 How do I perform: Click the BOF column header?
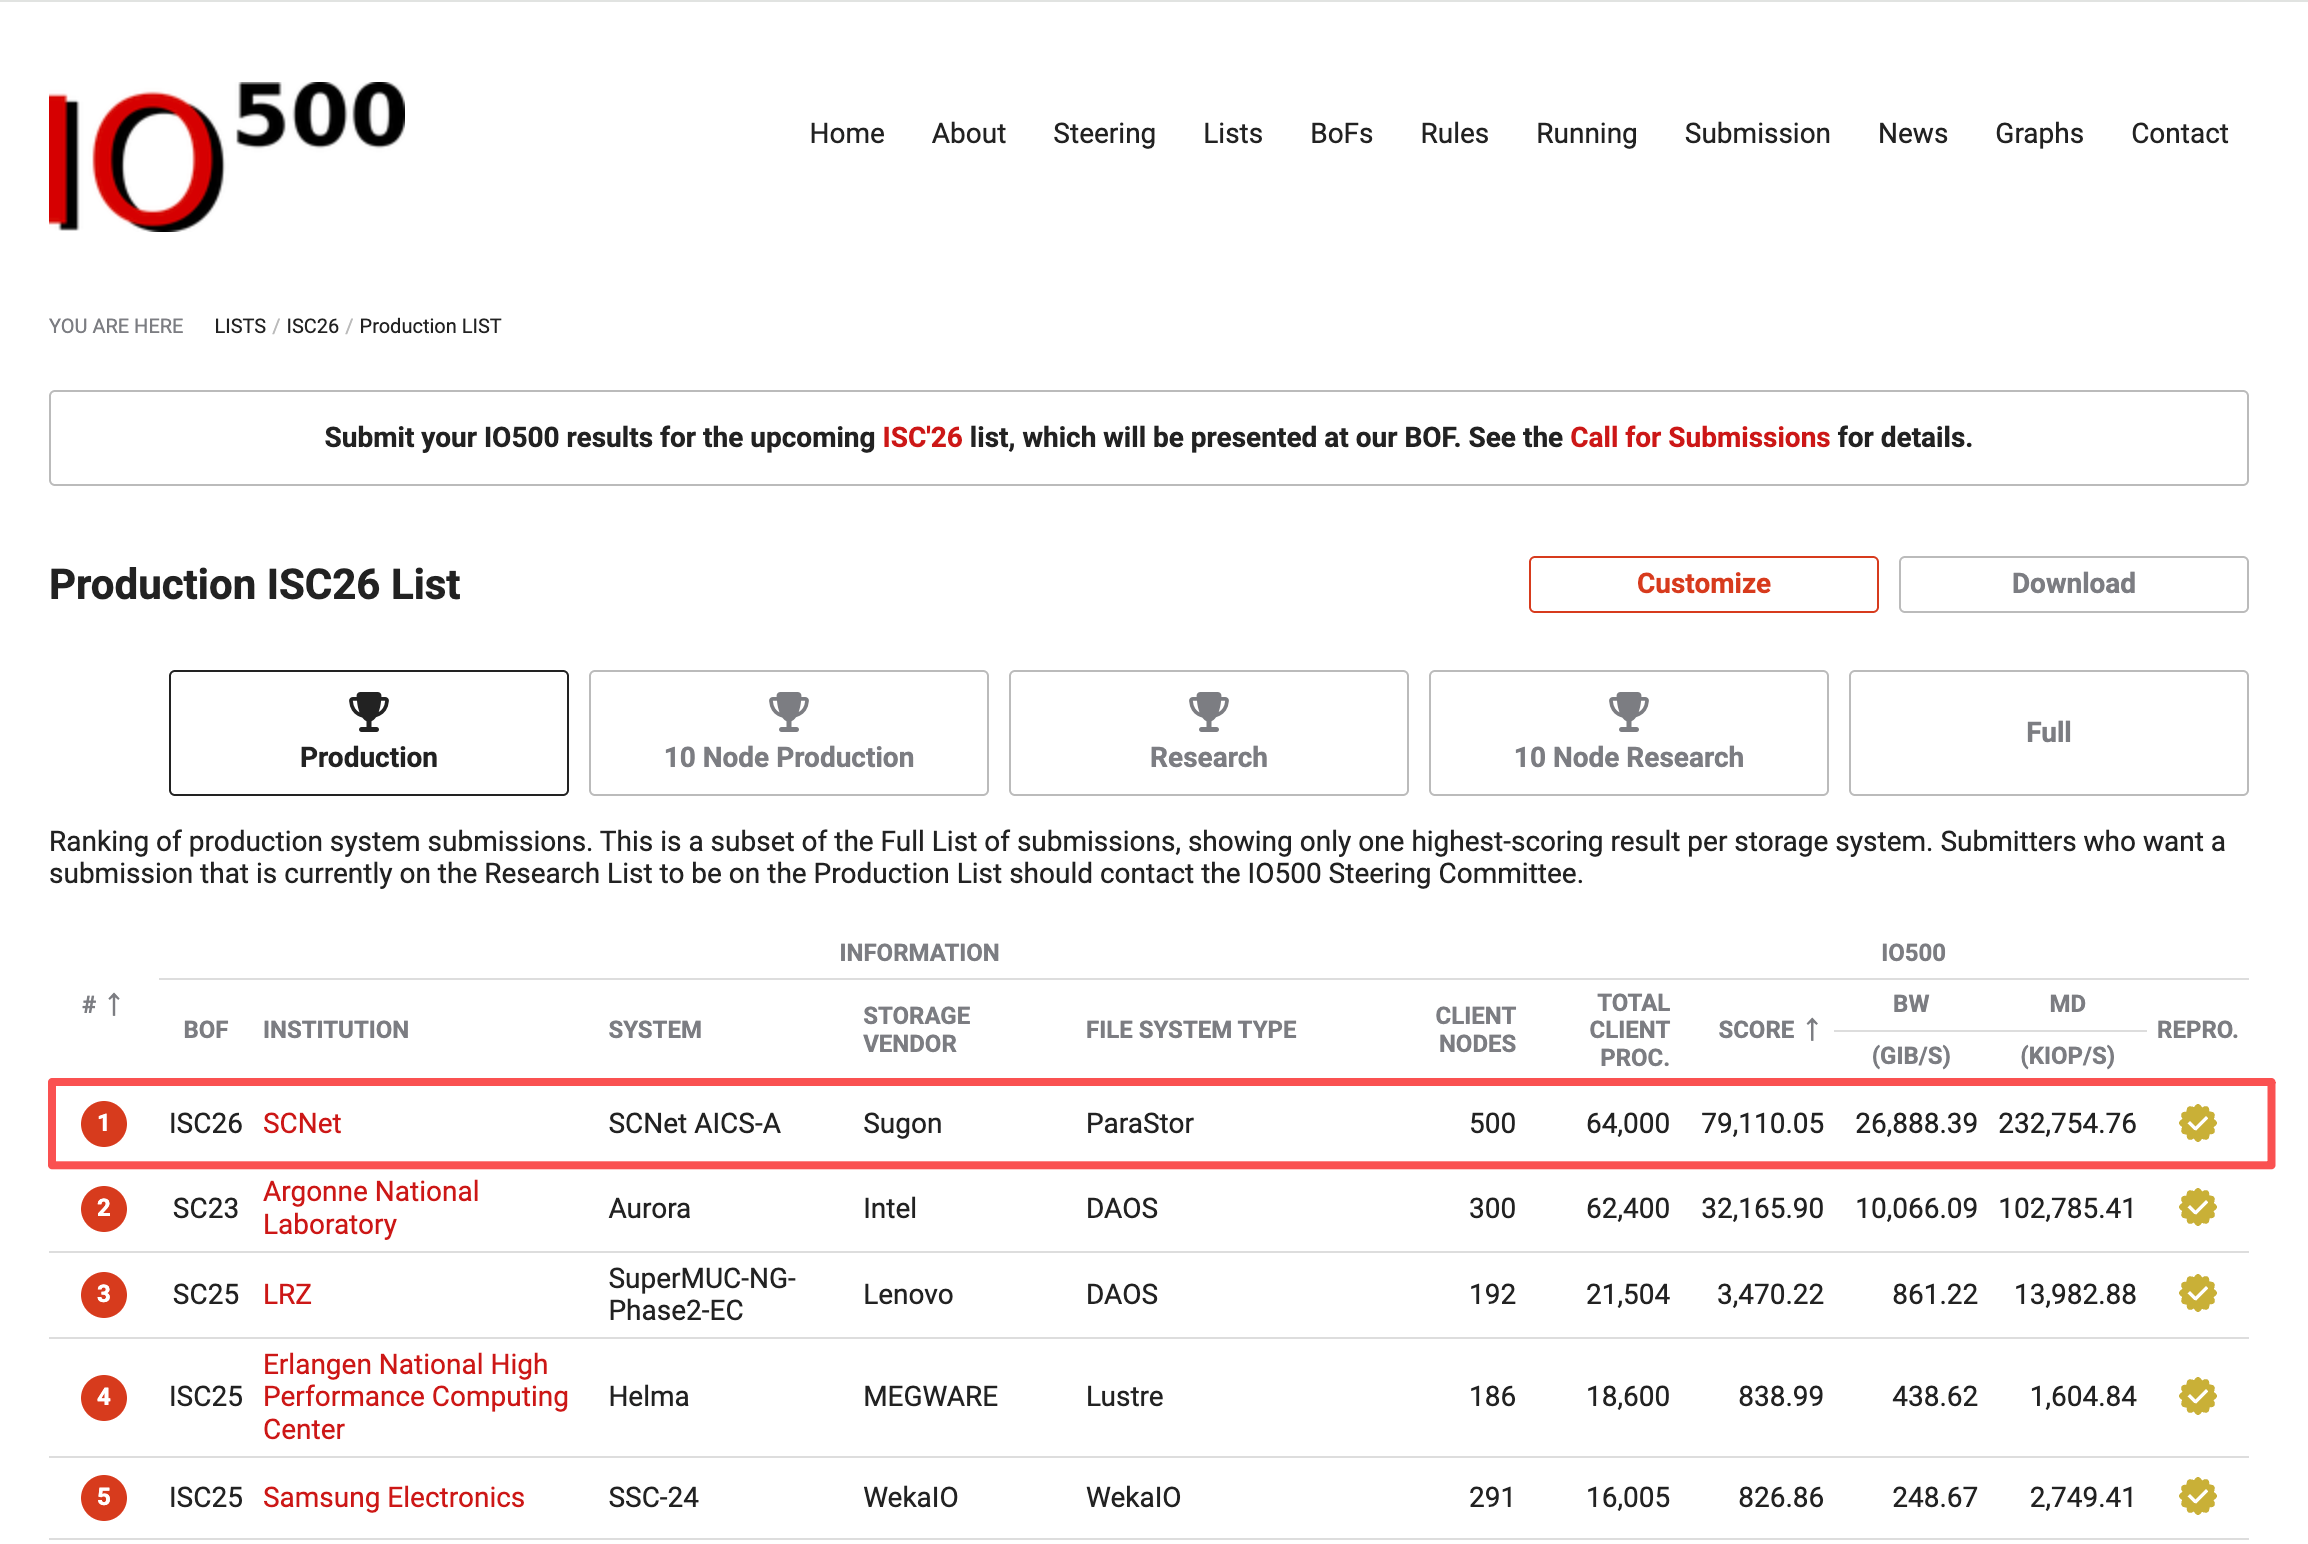tap(205, 1029)
